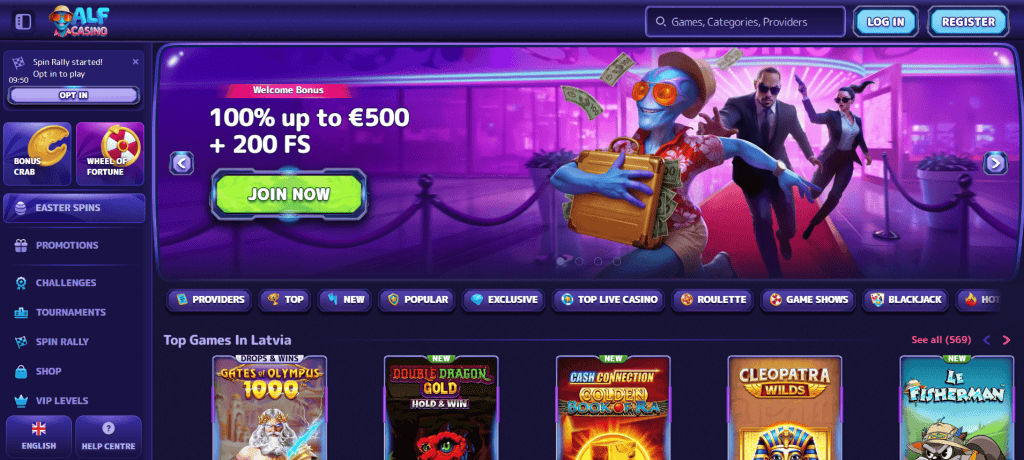This screenshot has height=460, width=1024.
Task: Advance top games list with right arrow
Action: pos(1006,340)
